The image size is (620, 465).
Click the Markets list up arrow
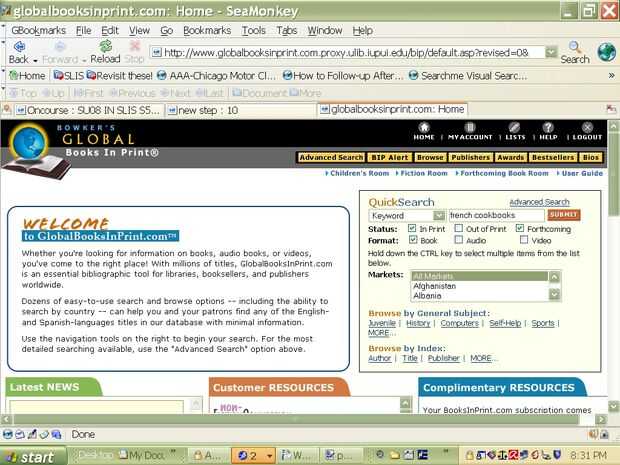pyautogui.click(x=554, y=277)
